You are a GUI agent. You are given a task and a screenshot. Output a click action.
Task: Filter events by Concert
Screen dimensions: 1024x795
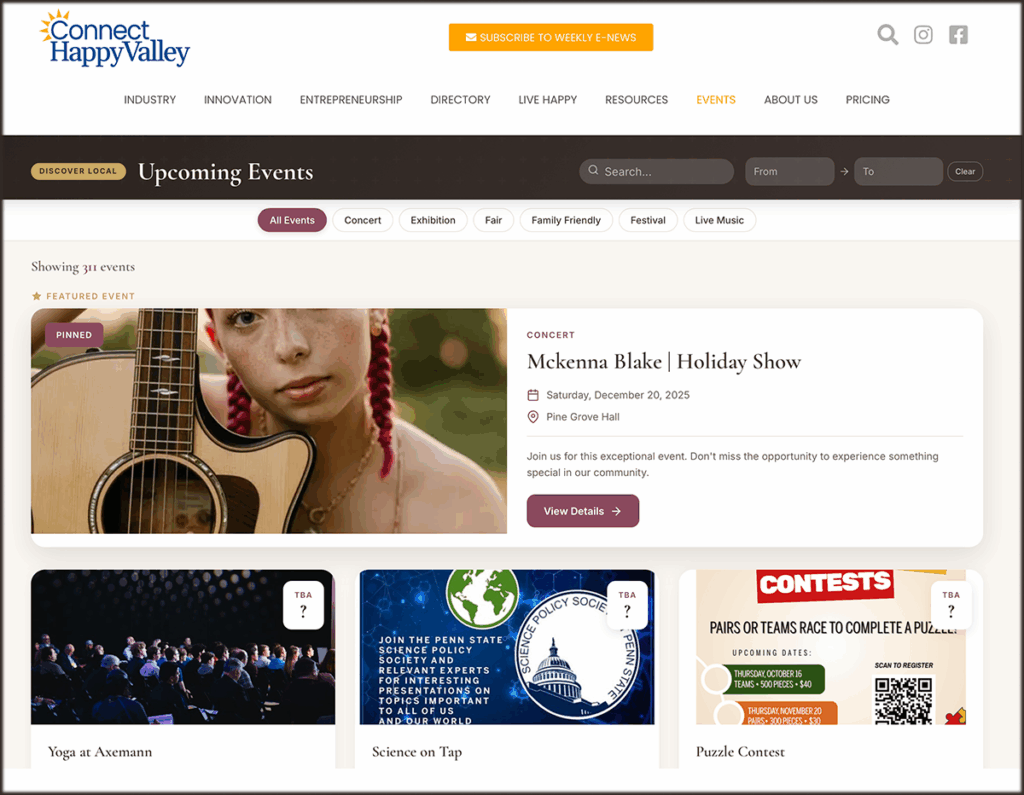point(362,220)
